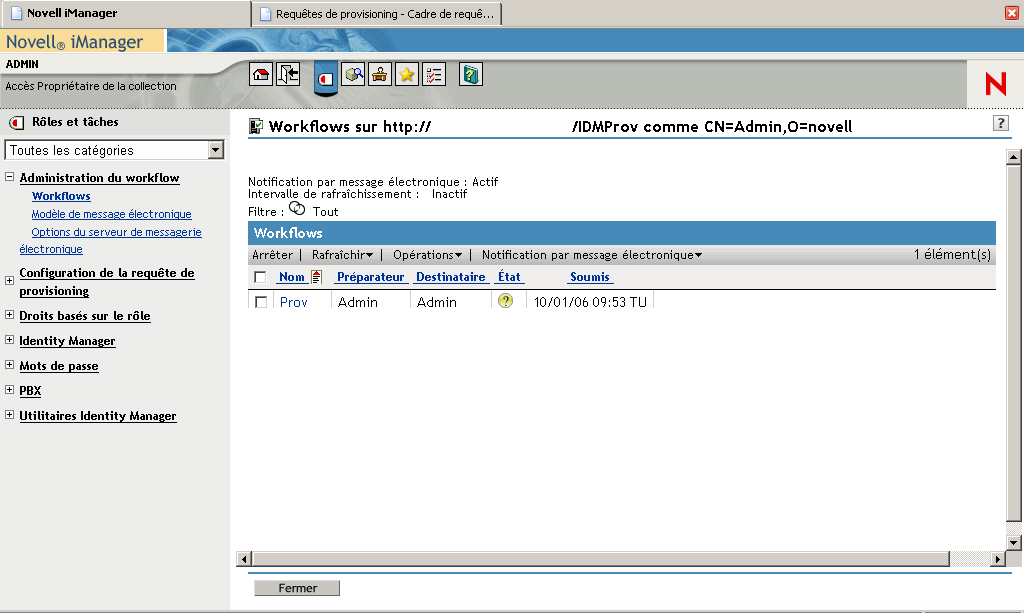This screenshot has height=613, width=1024.
Task: Click Admin in the Préparateur column
Action: [x=358, y=302]
